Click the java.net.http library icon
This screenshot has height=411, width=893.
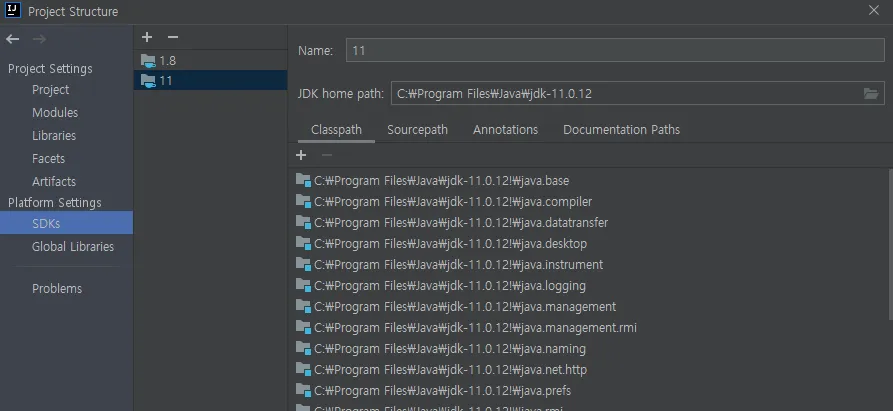(x=304, y=370)
